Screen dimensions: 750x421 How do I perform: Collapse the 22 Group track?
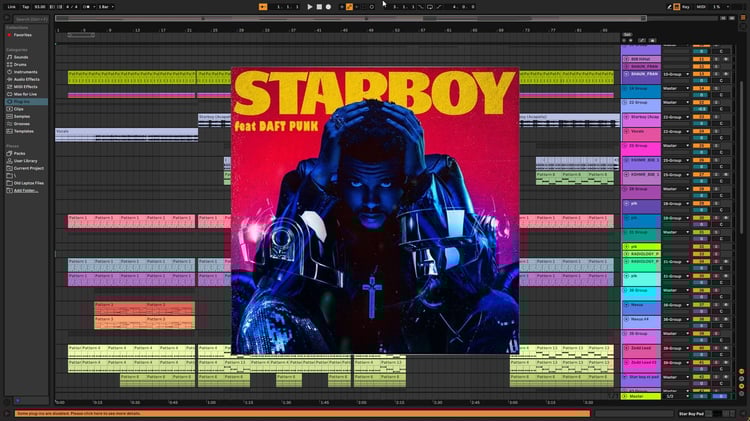coord(625,102)
